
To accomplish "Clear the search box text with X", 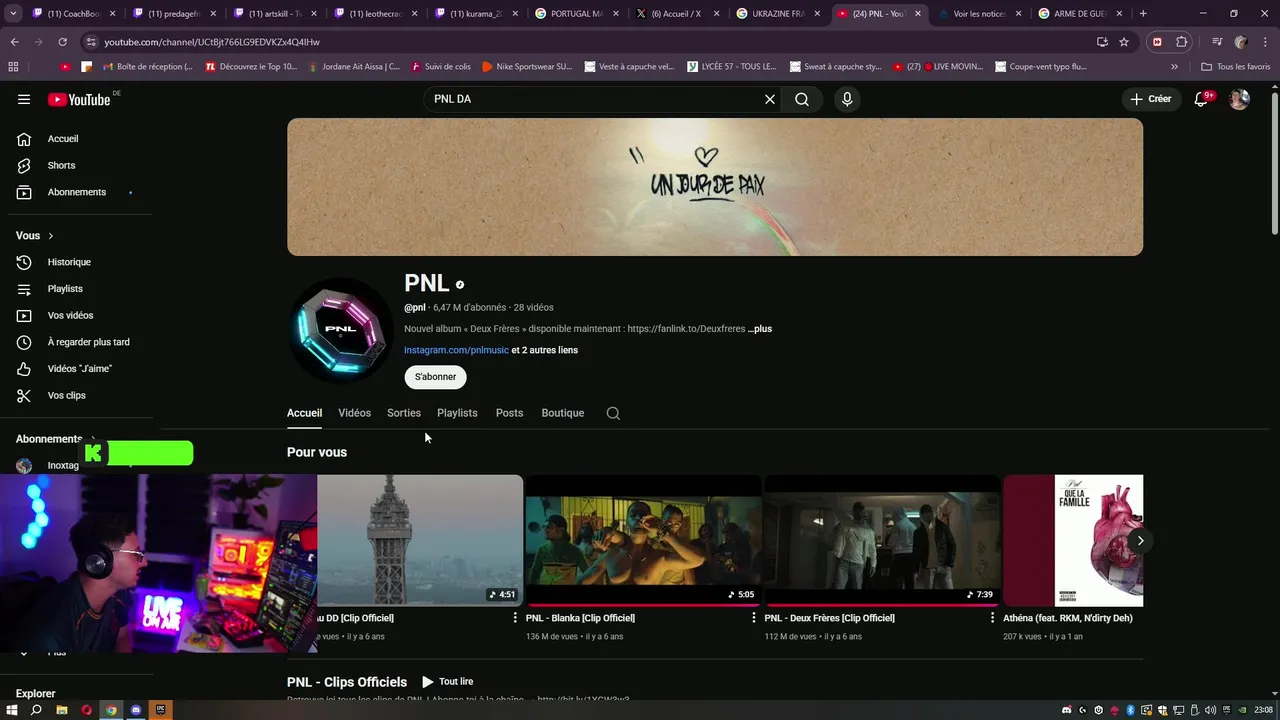I will click(x=770, y=99).
